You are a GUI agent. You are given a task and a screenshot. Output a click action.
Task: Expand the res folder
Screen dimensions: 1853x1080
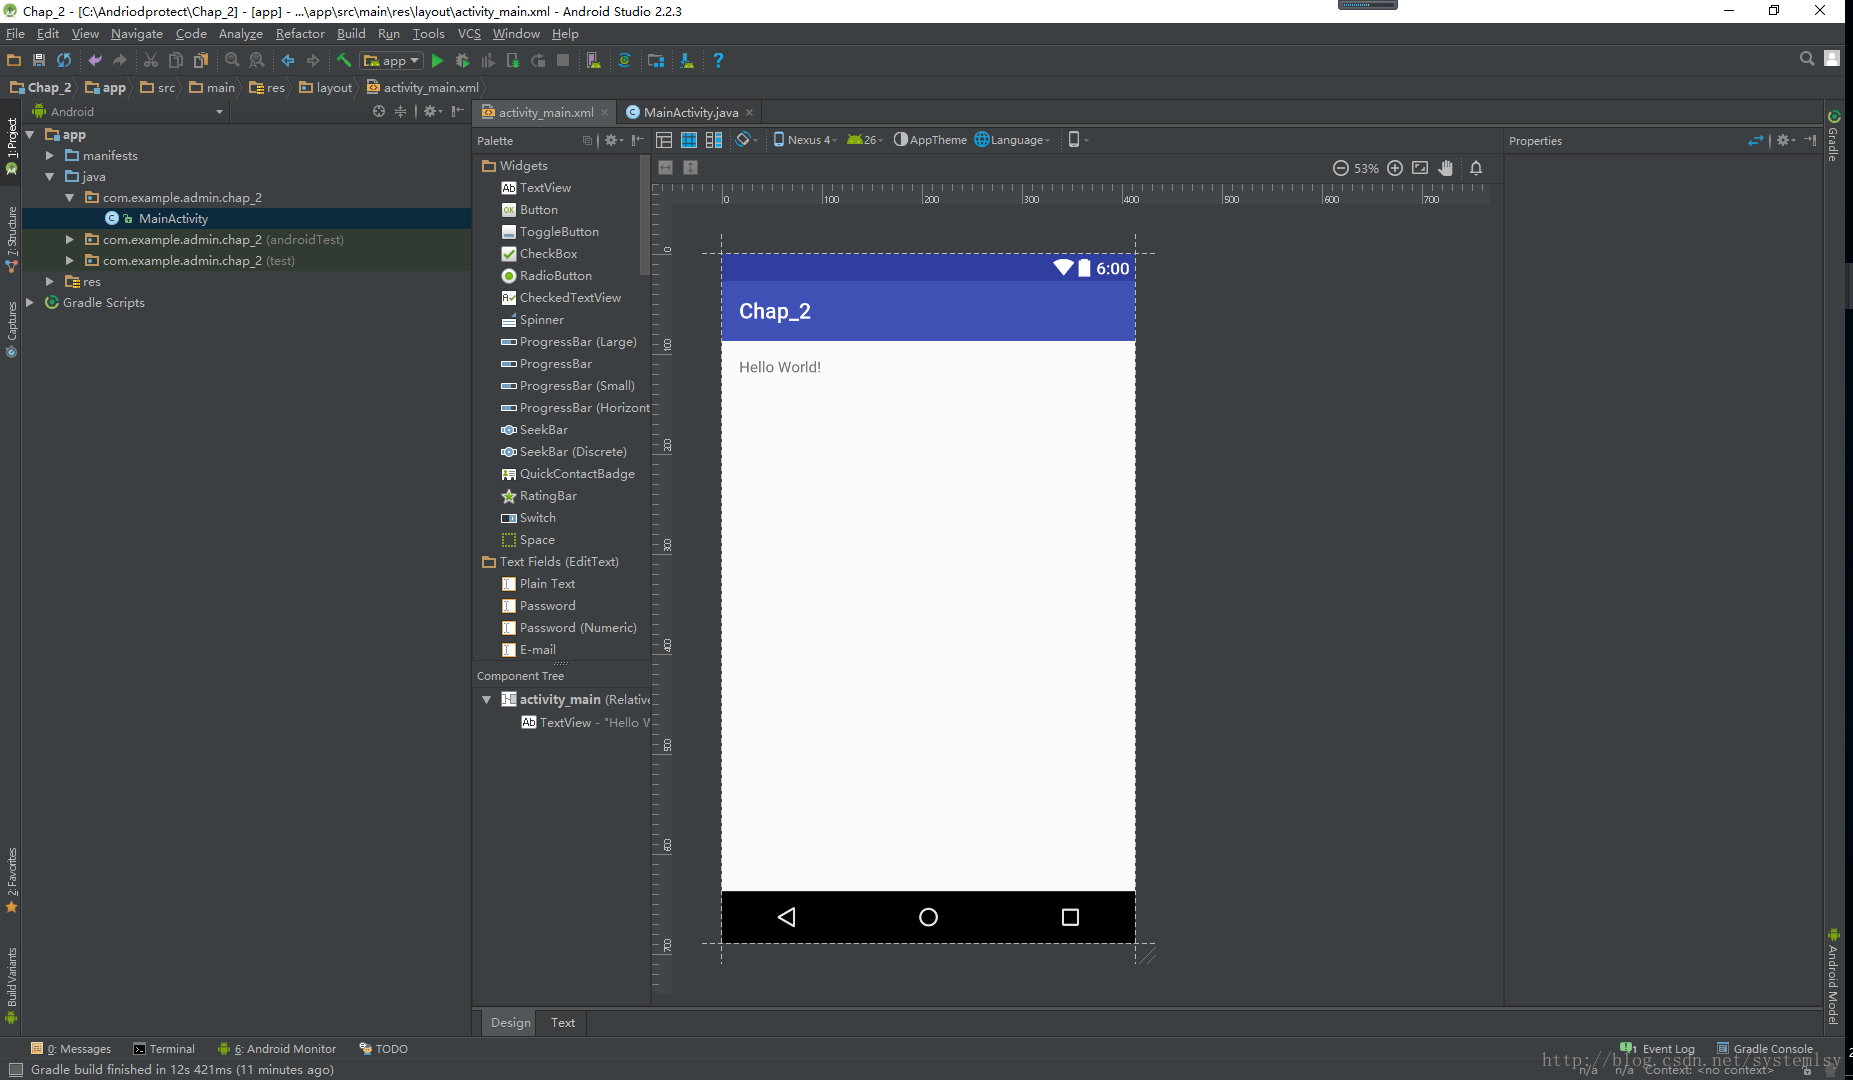(50, 282)
